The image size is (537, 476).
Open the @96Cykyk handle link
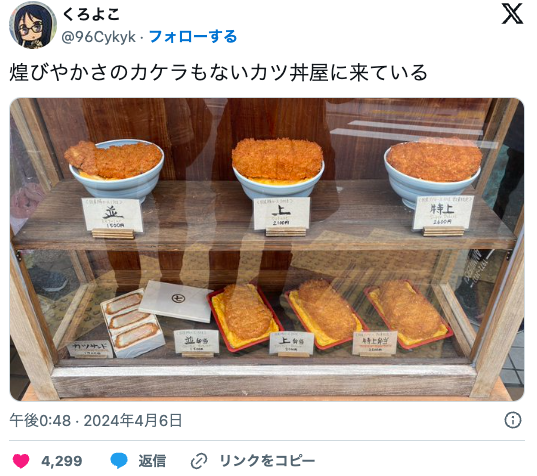pos(99,37)
